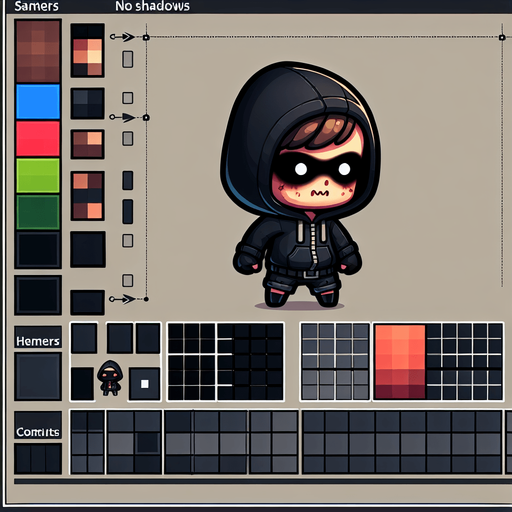The width and height of the screenshot is (512, 512).
Task: Open the gray grid tile panel
Action: pos(335,361)
